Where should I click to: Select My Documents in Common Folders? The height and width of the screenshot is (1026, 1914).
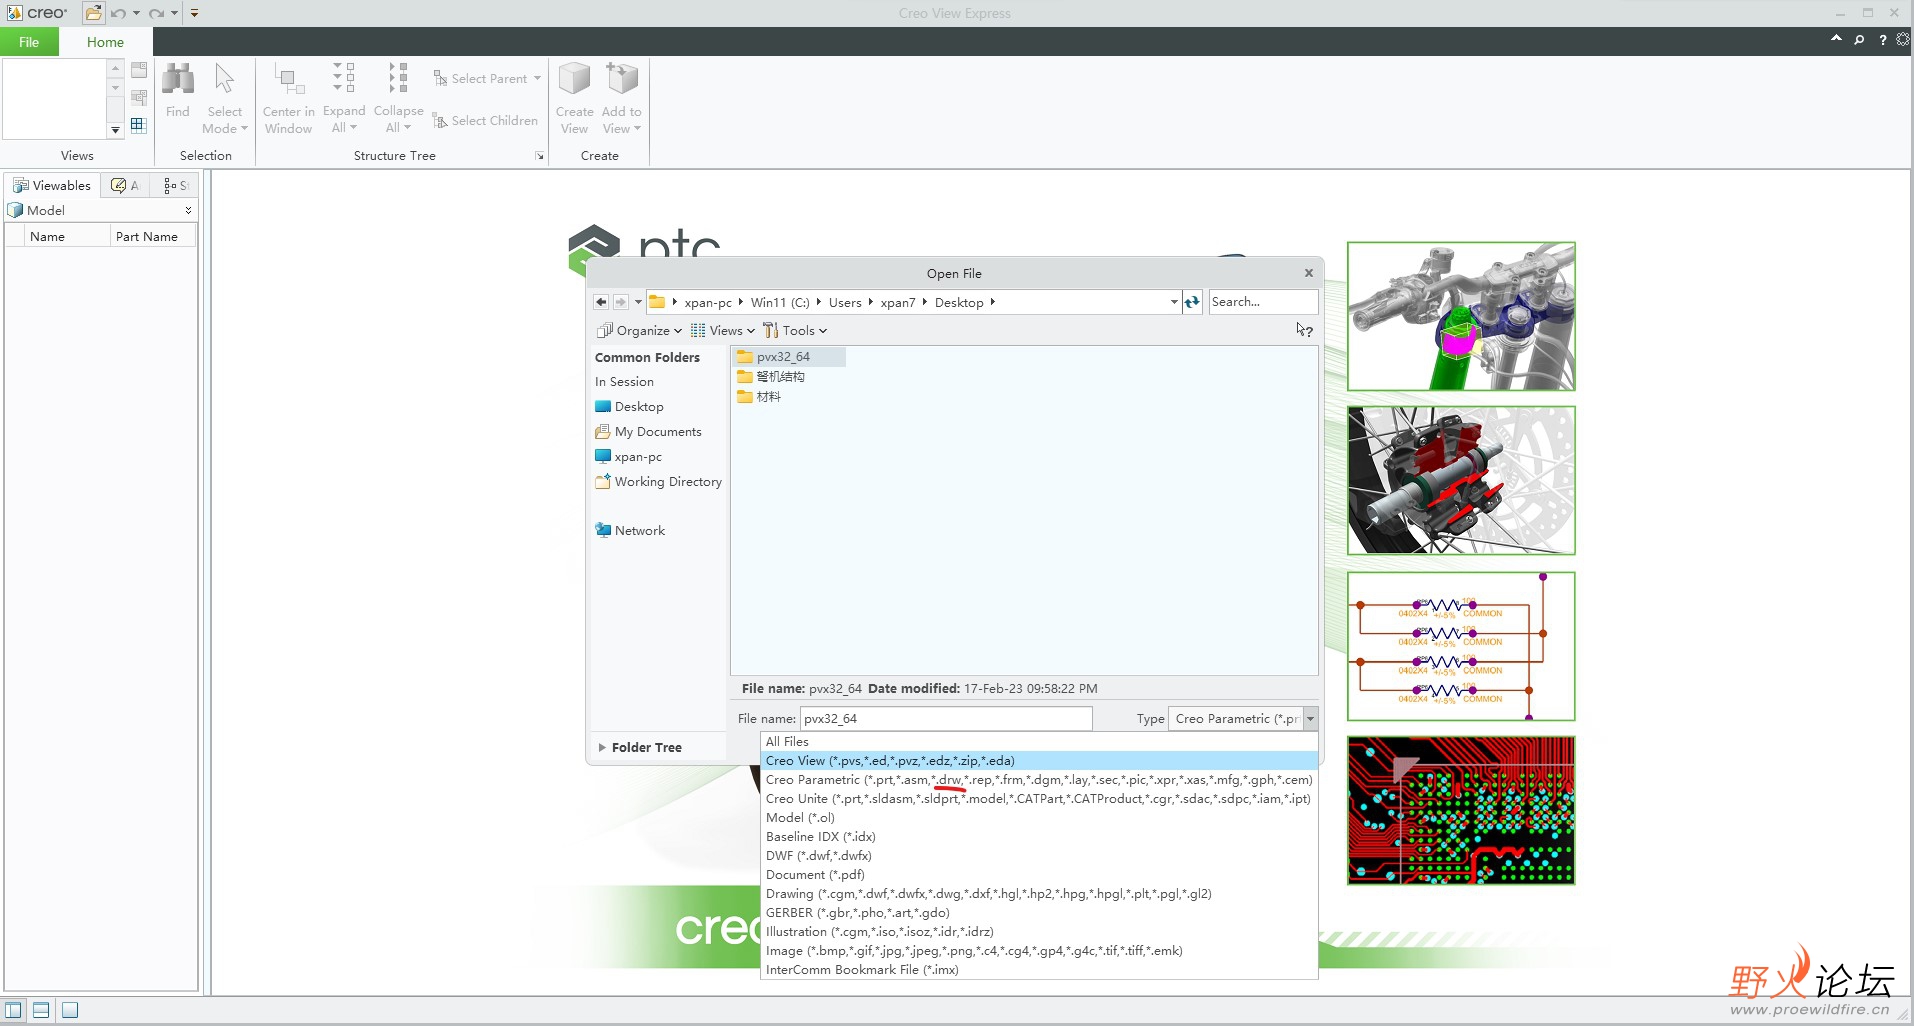click(648, 432)
